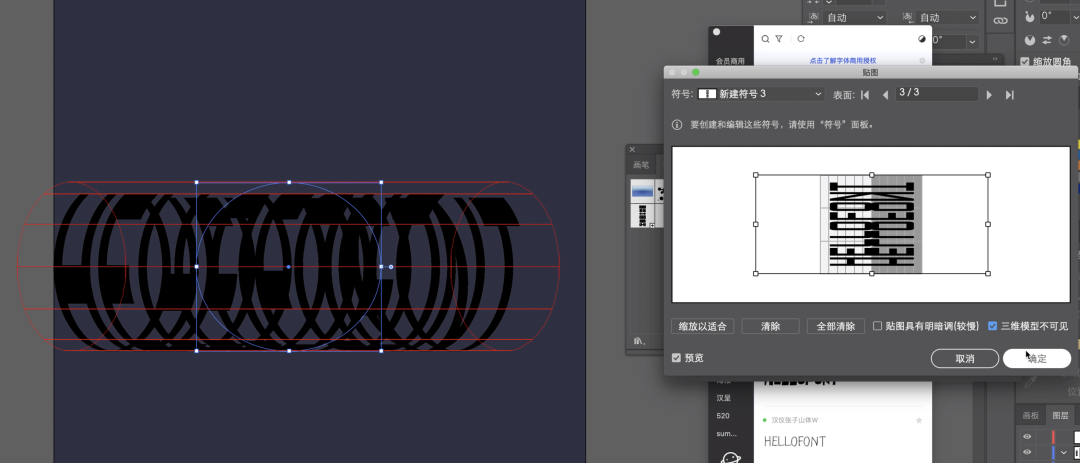Click the search icon in font panel
Screen dimensions: 1080x463
tap(766, 39)
